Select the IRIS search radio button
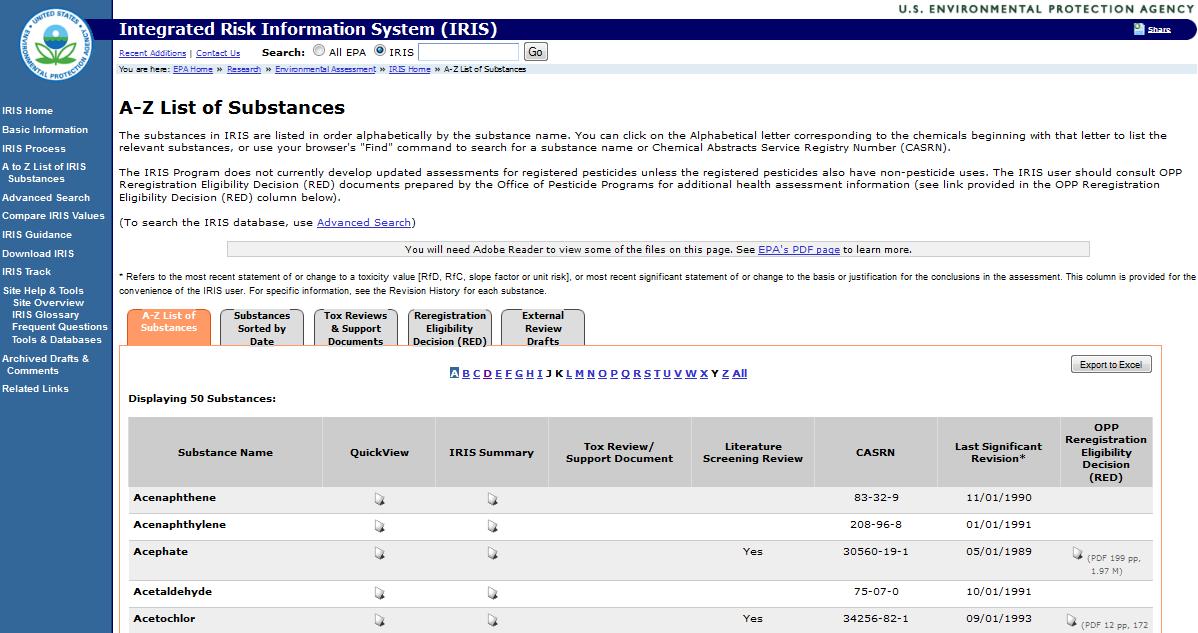1198x633 pixels. [x=380, y=51]
